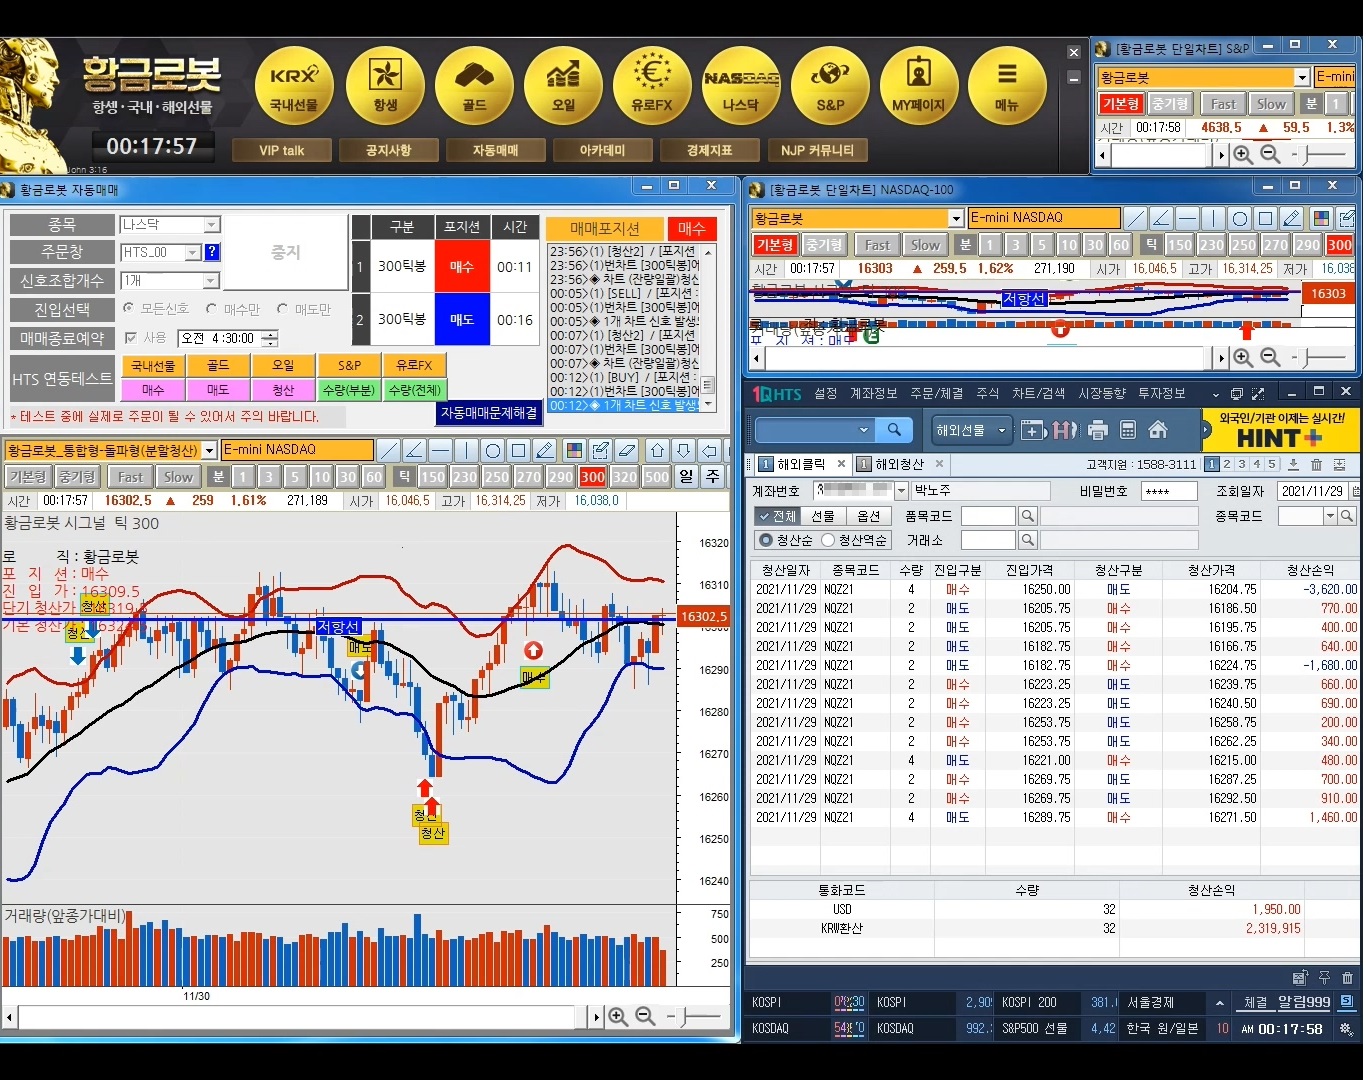Click up arrow icon in main chart toolbar

click(657, 450)
